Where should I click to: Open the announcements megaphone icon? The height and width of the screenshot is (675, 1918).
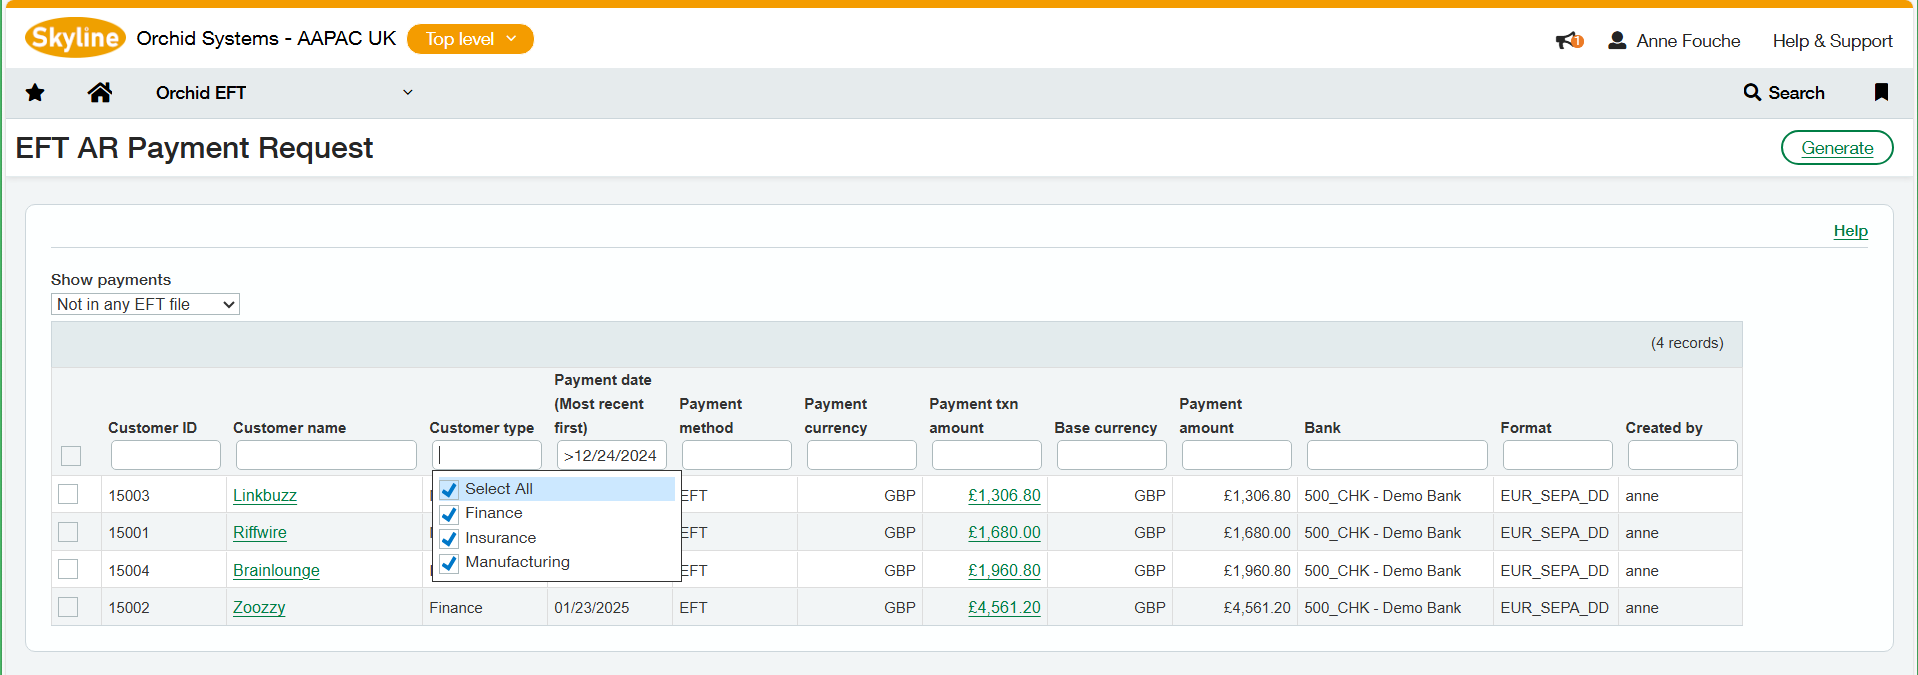tap(1568, 41)
